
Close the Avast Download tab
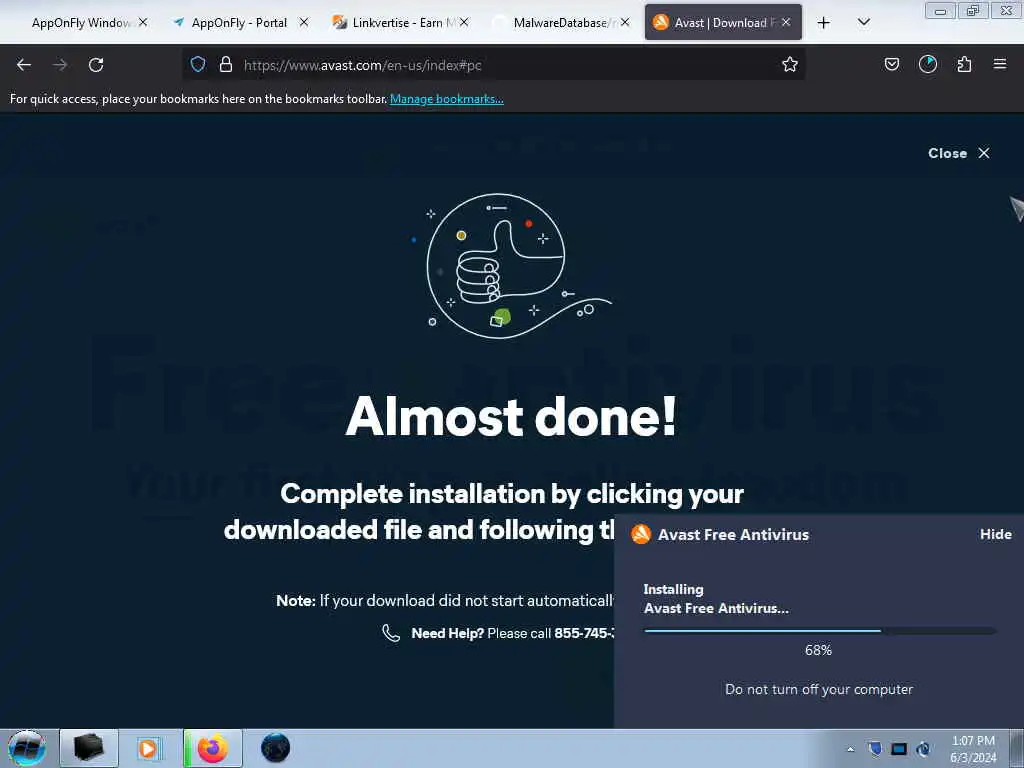pyautogui.click(x=786, y=22)
